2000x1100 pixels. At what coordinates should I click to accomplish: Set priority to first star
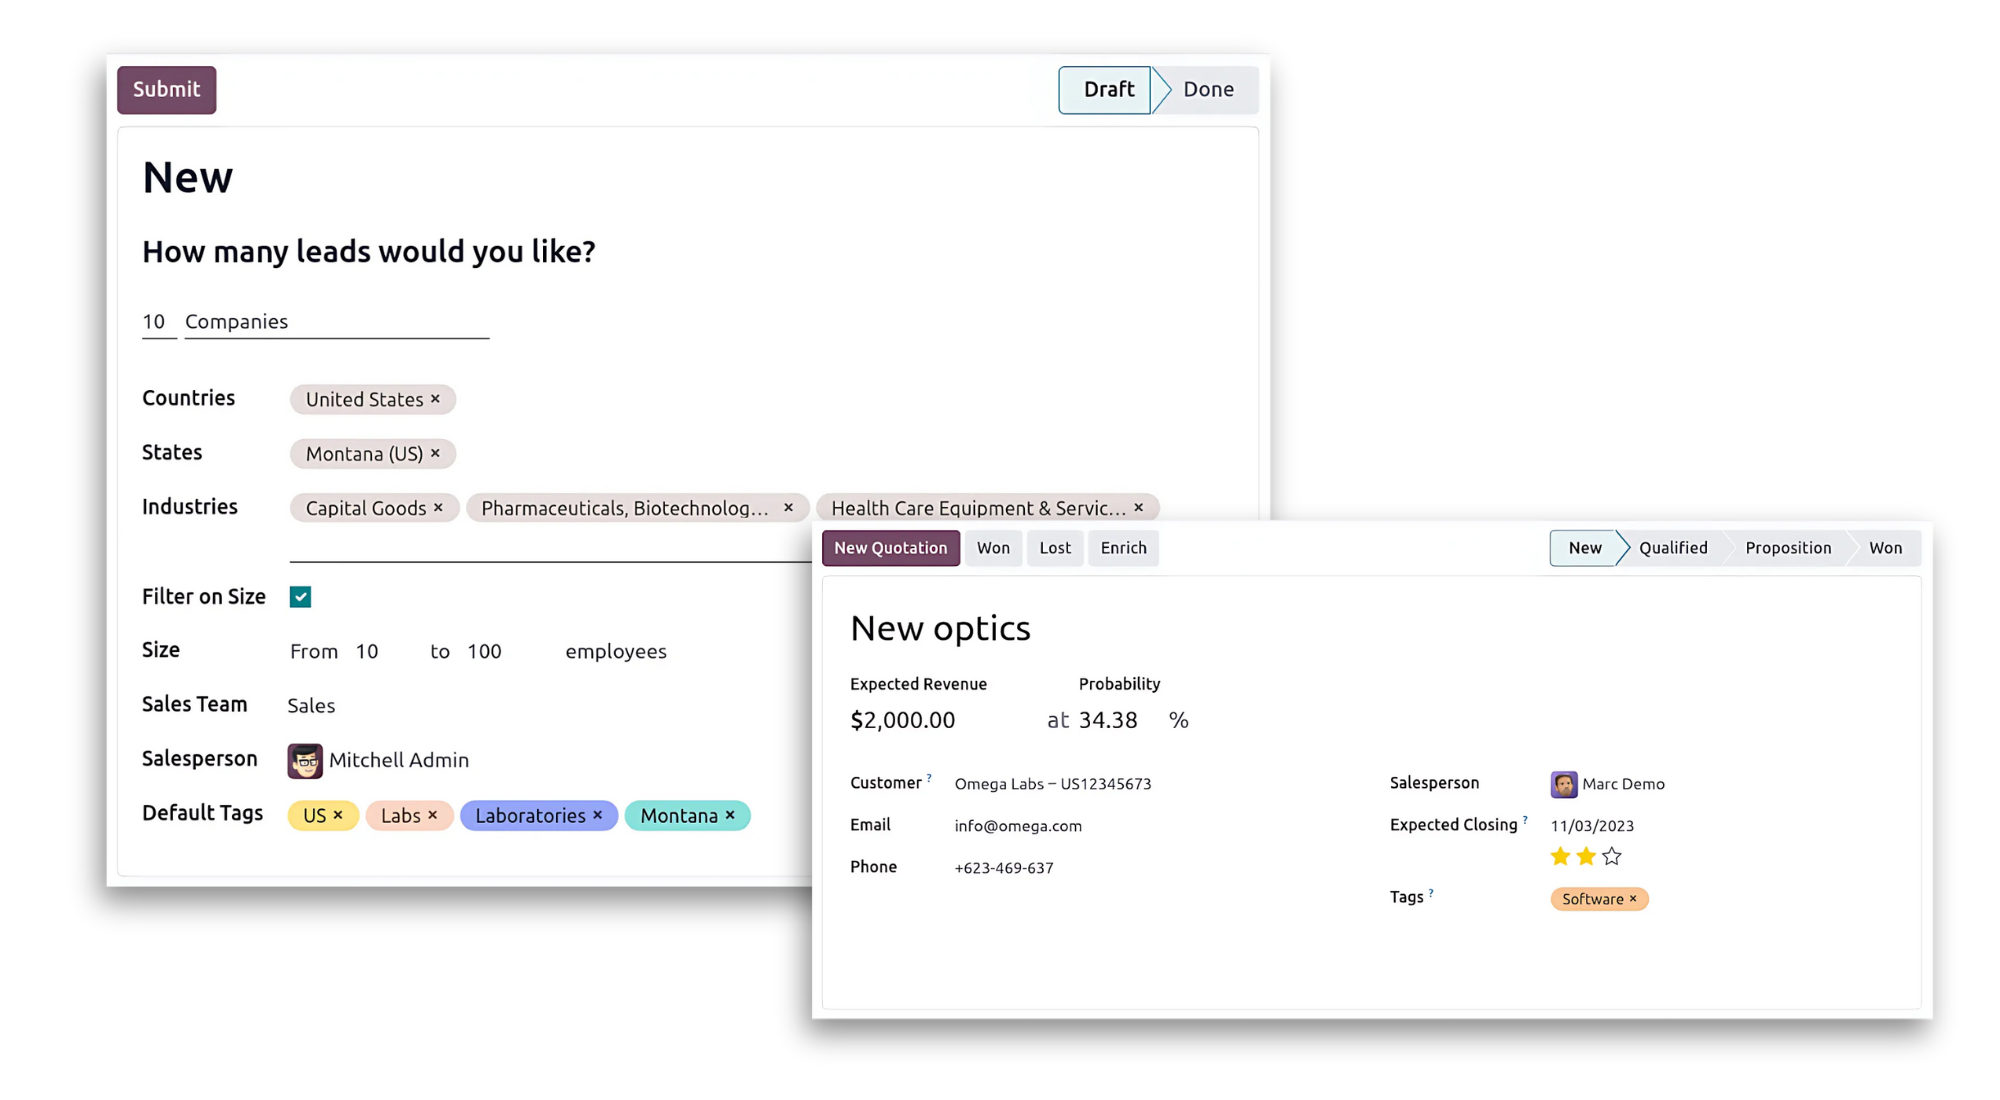[x=1560, y=856]
